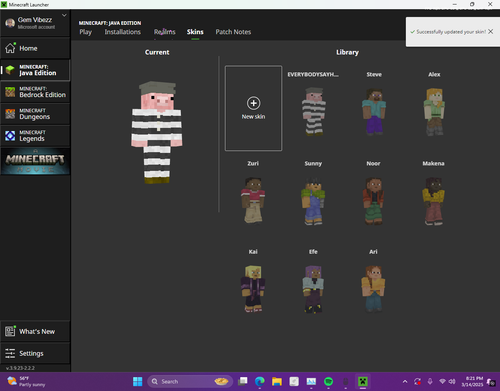500x391 pixels.
Task: Click the taskbar Search box
Action: pos(189,381)
